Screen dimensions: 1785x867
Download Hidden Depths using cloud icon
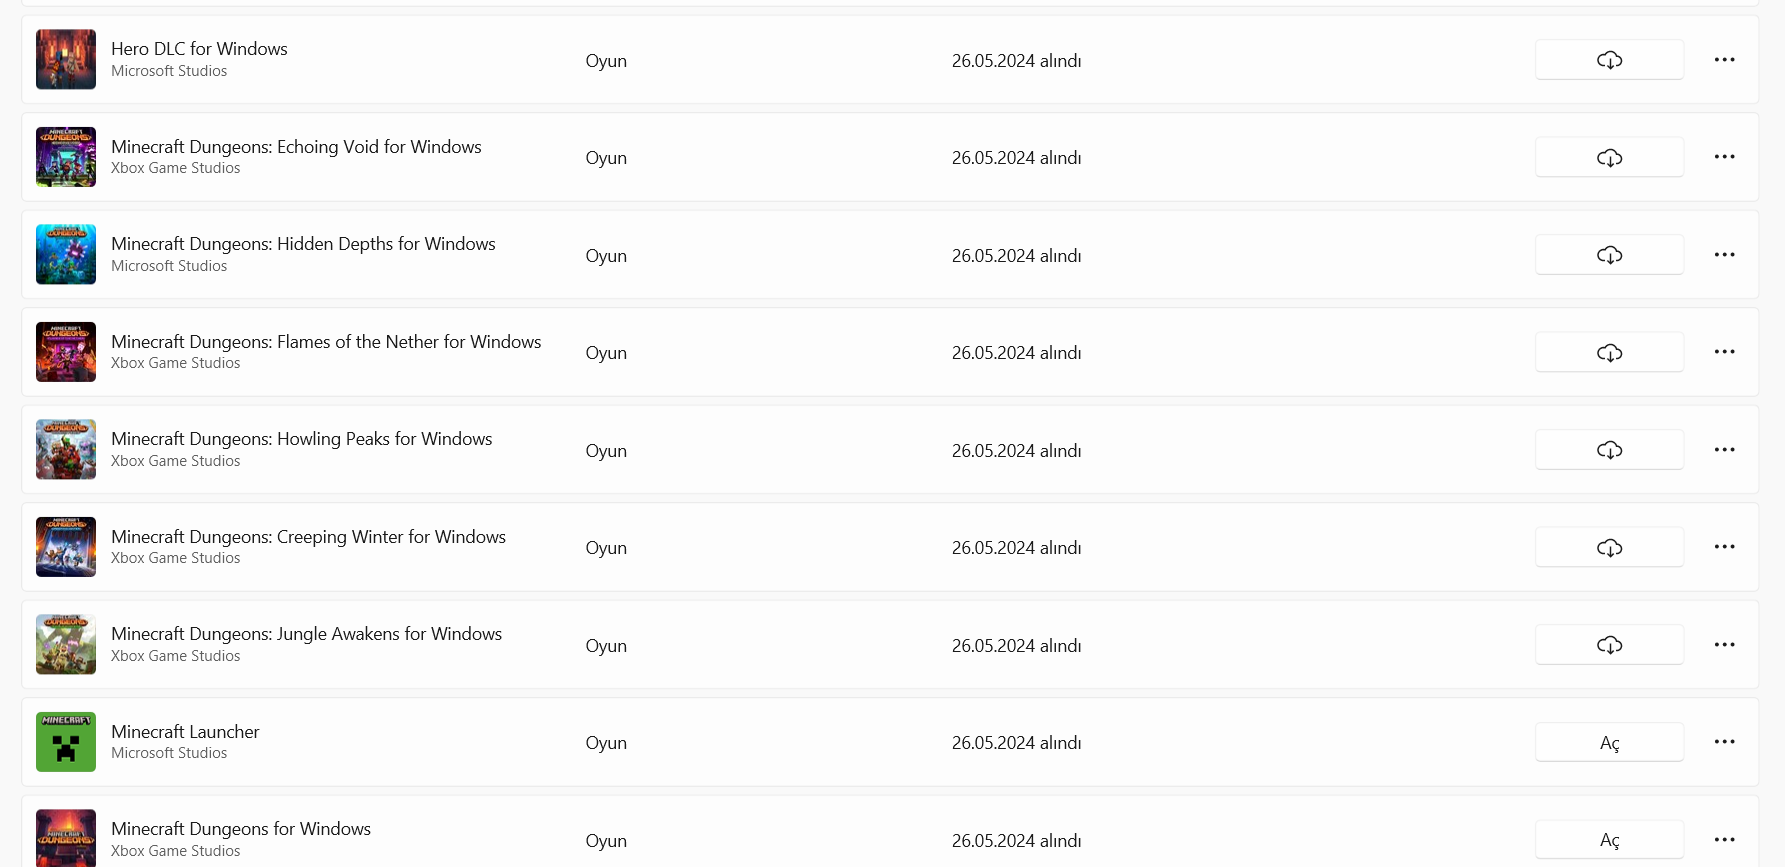[x=1609, y=255]
